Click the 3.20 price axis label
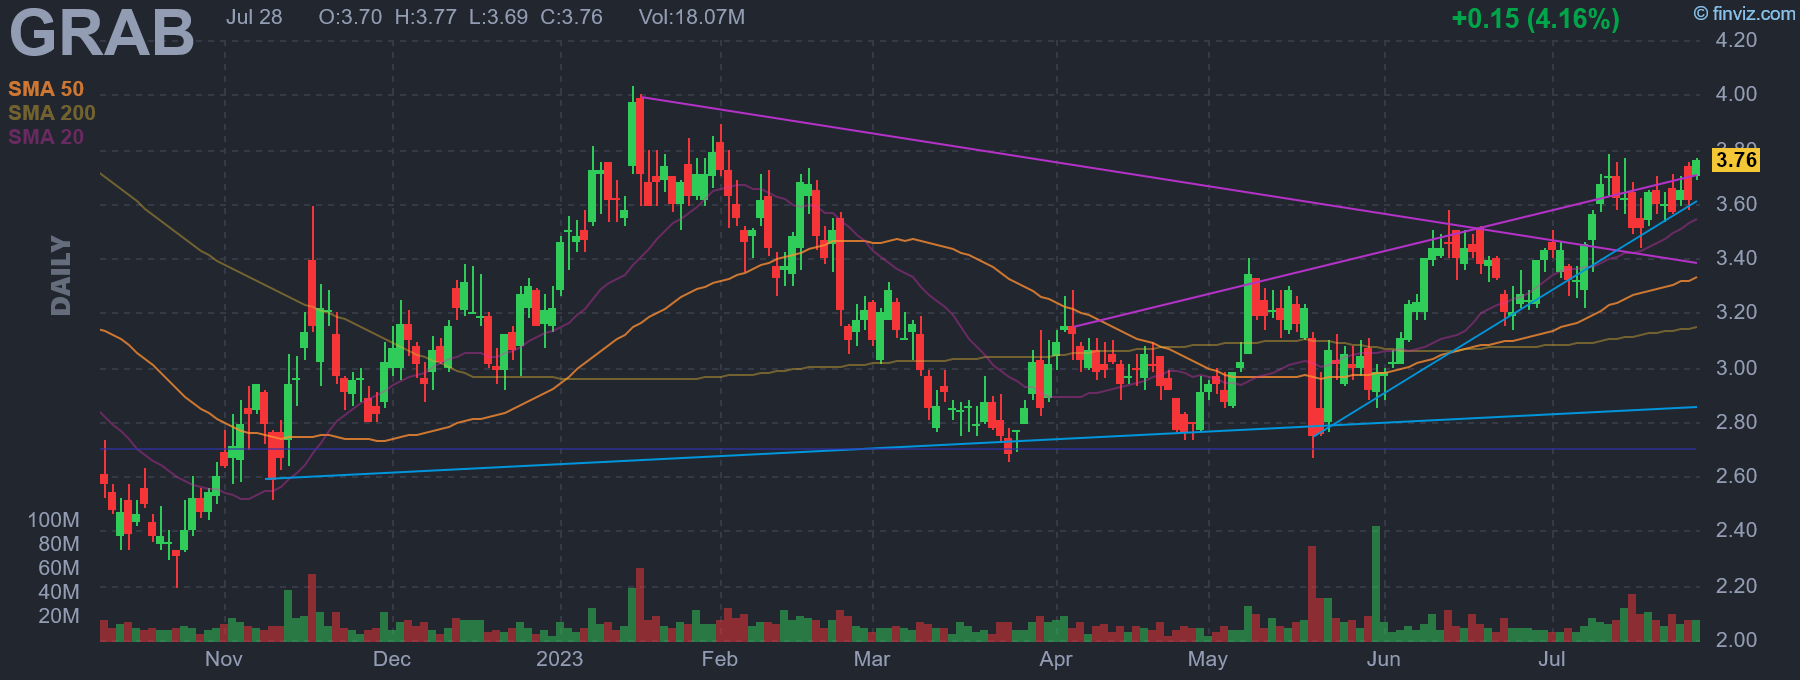1800x680 pixels. click(1736, 312)
